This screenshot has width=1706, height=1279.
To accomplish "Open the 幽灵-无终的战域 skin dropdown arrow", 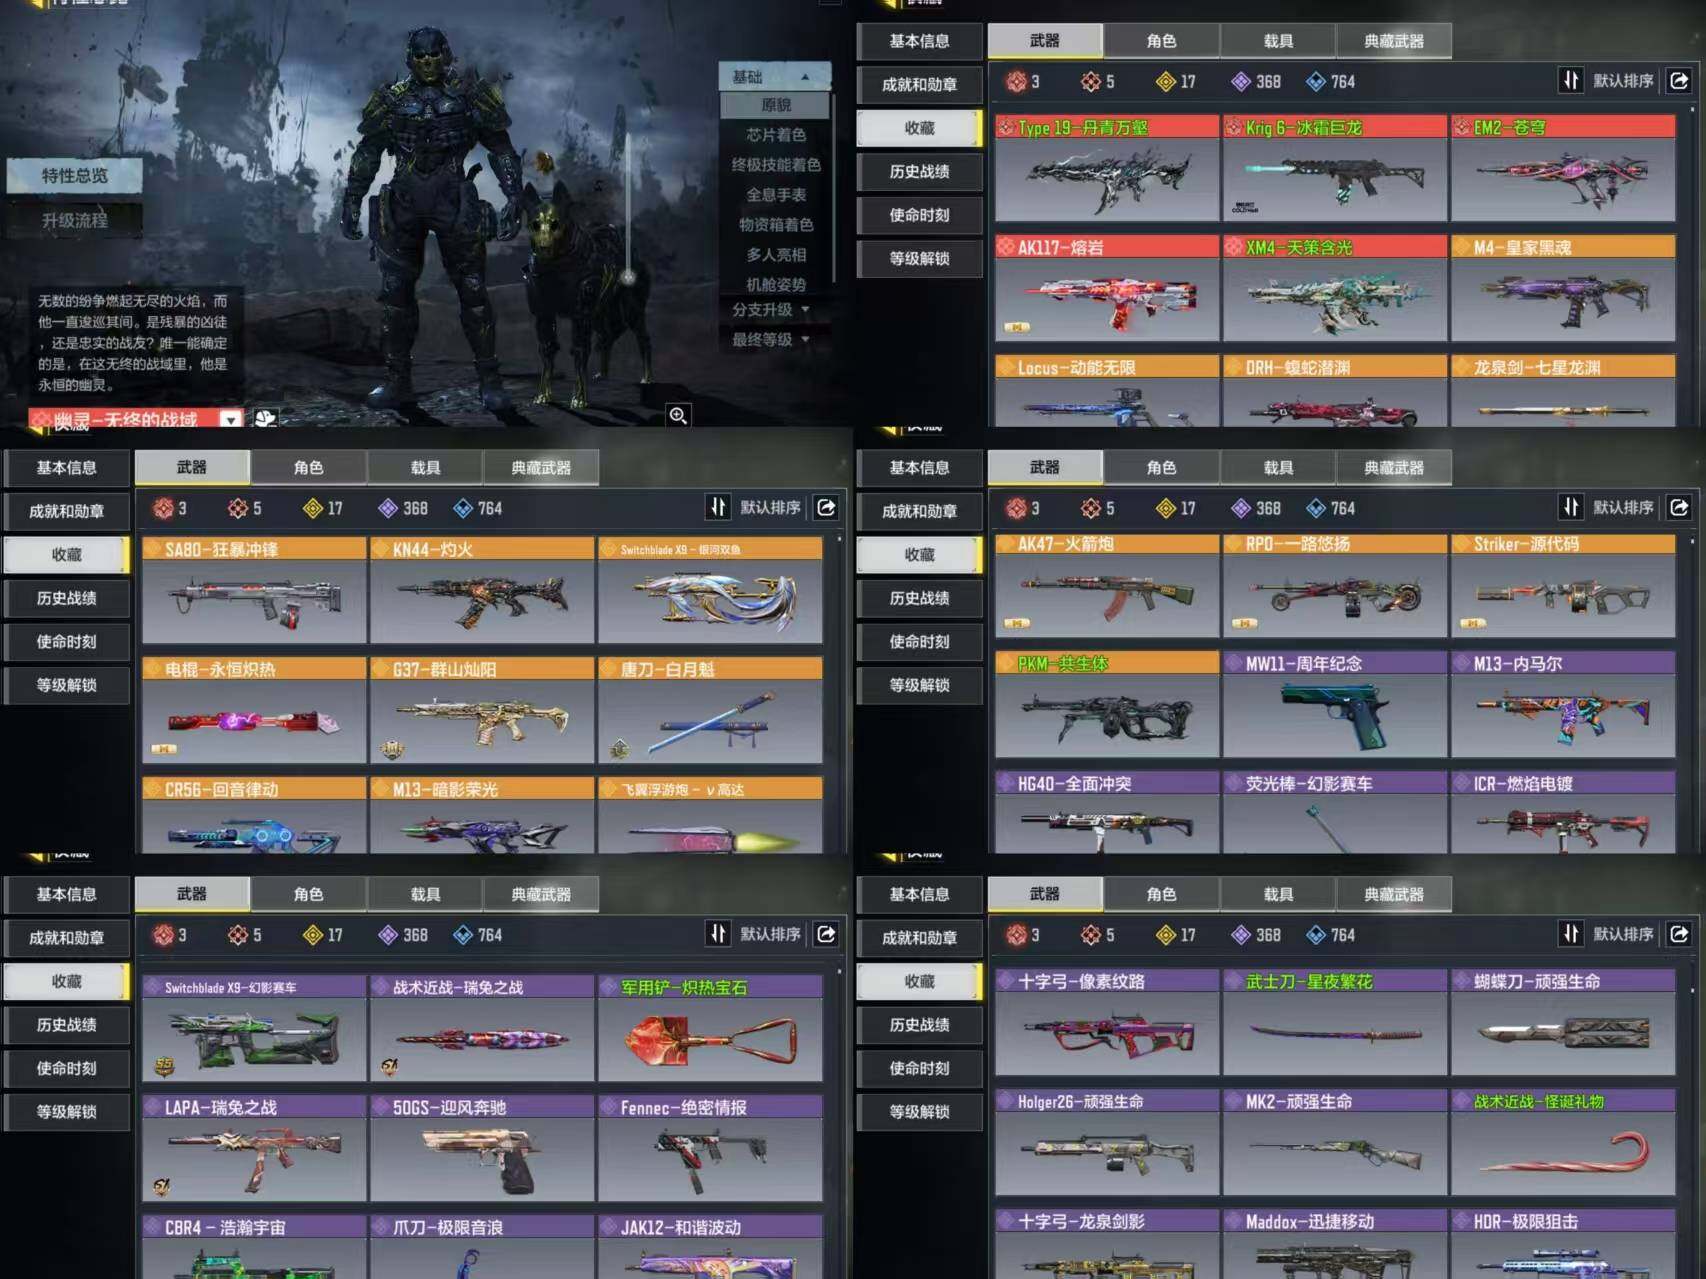I will tap(231, 419).
